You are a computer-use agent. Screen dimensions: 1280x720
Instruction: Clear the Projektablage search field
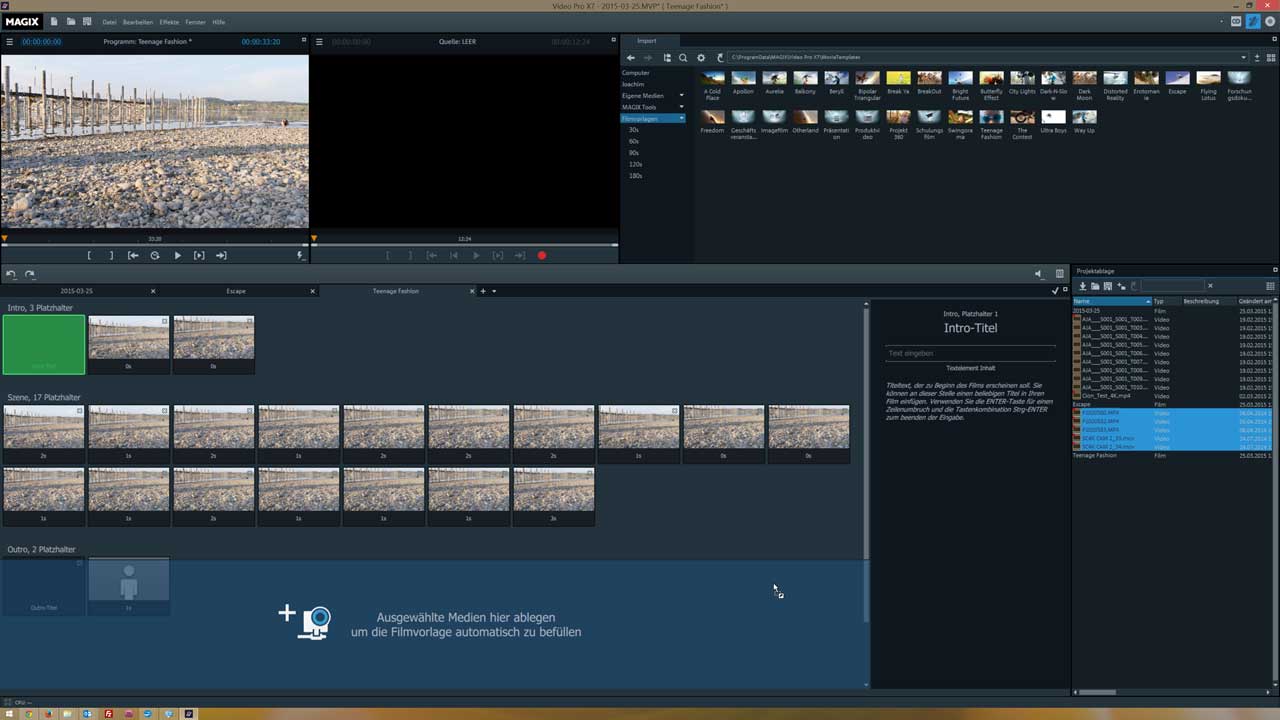tap(1210, 286)
